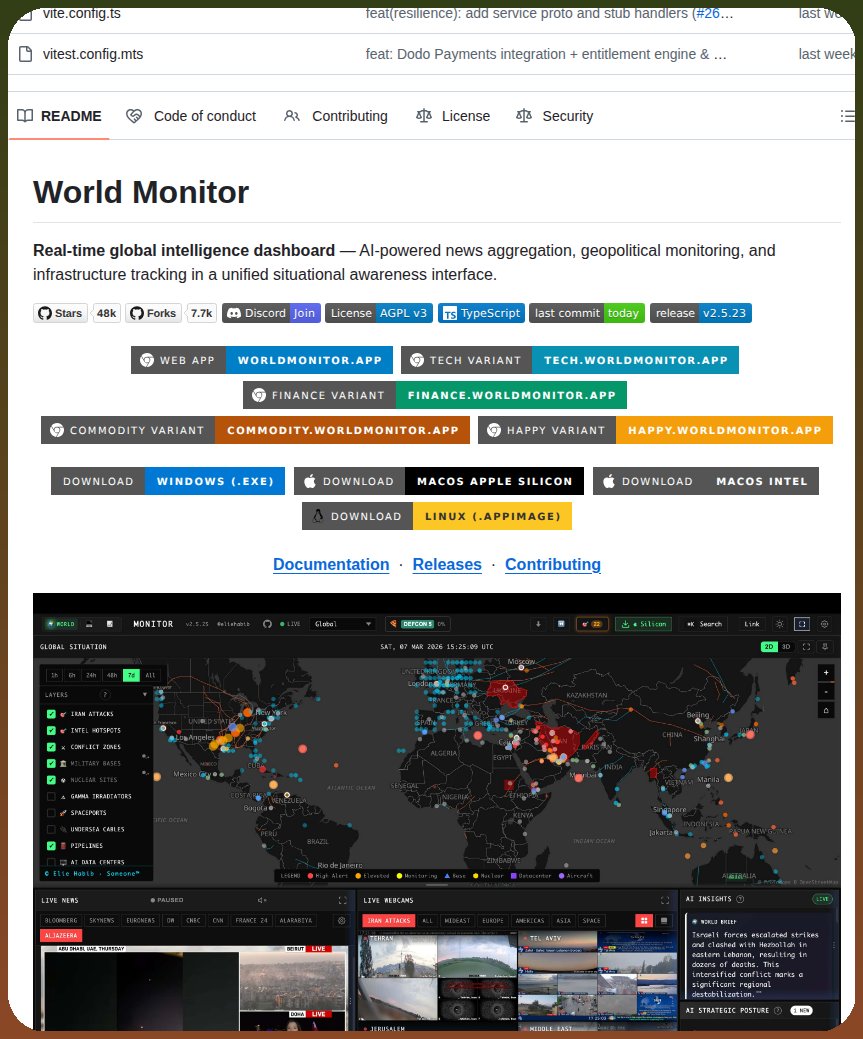The height and width of the screenshot is (1039, 863).
Task: Collapse the LAYERS panel with its chevron
Action: pos(145,695)
